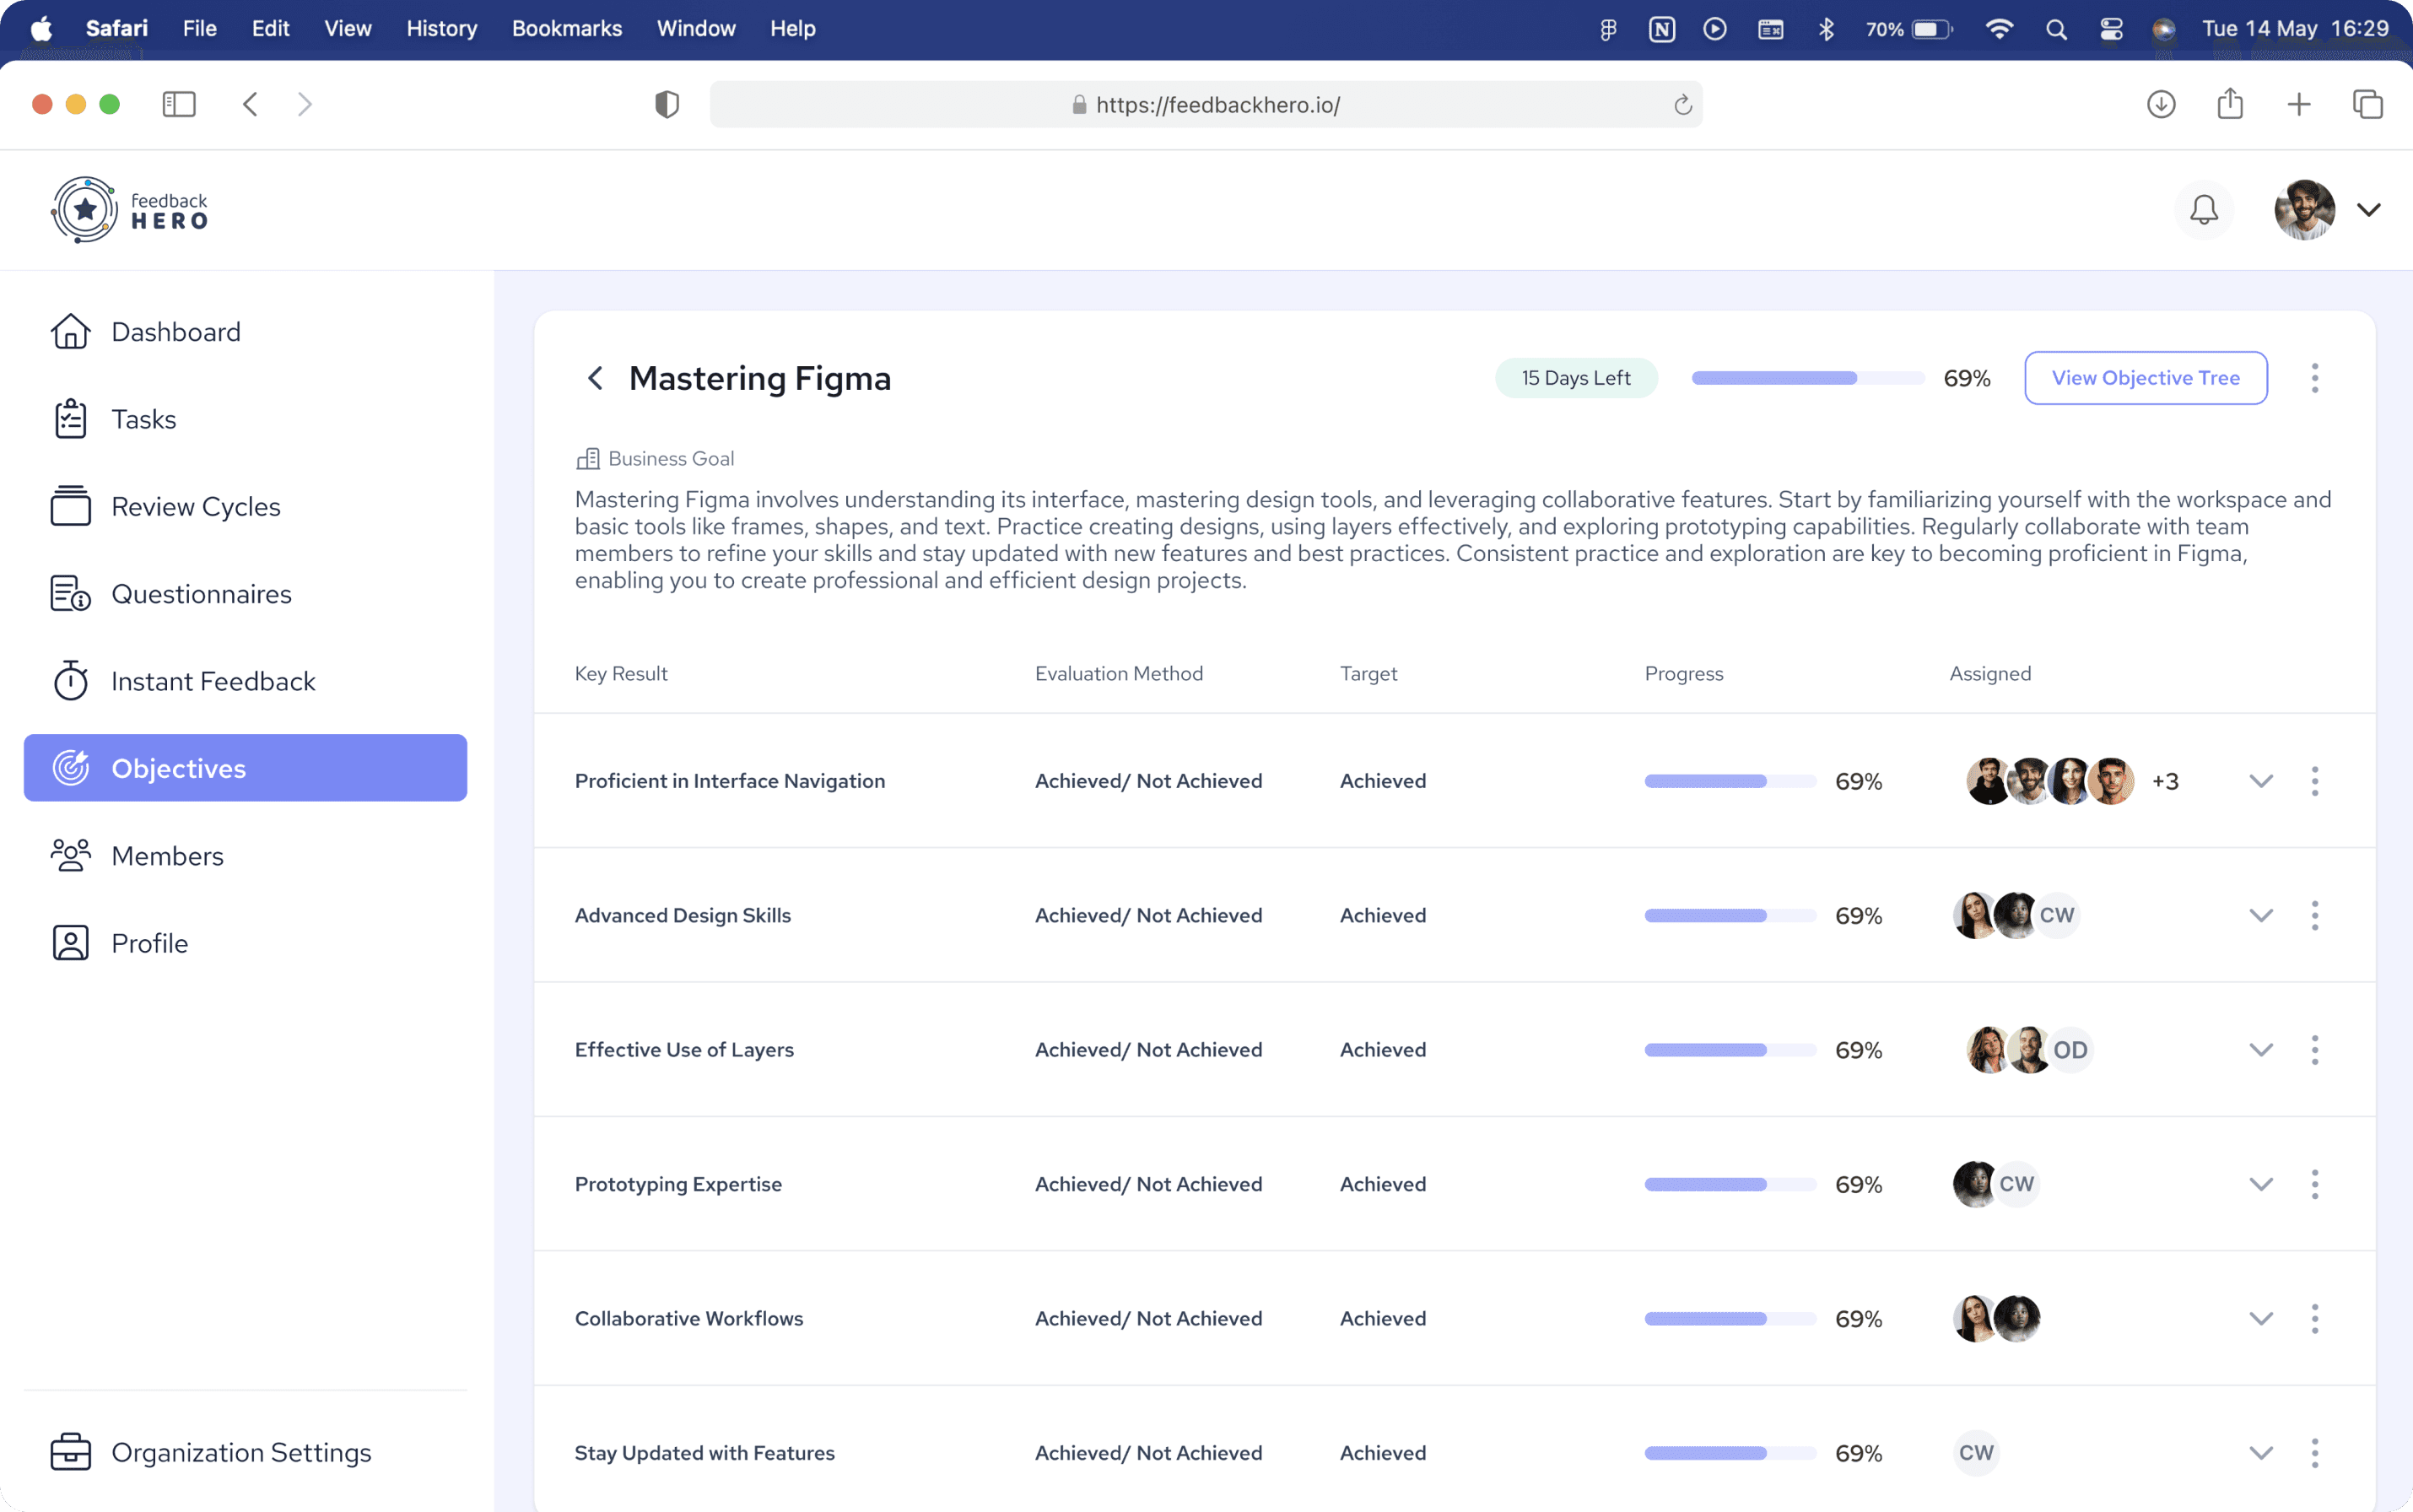Navigate to Questionnaires

point(245,594)
